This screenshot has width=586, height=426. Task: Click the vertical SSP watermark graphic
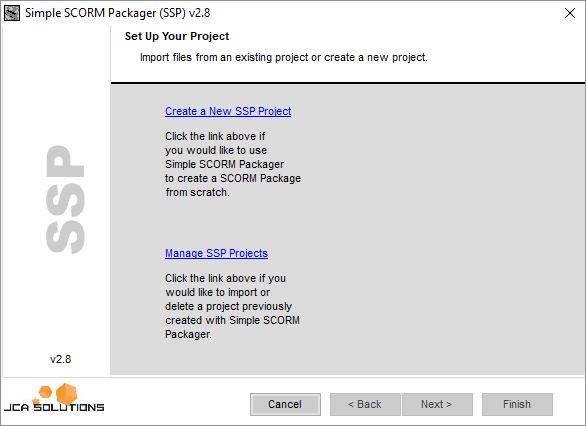65,200
